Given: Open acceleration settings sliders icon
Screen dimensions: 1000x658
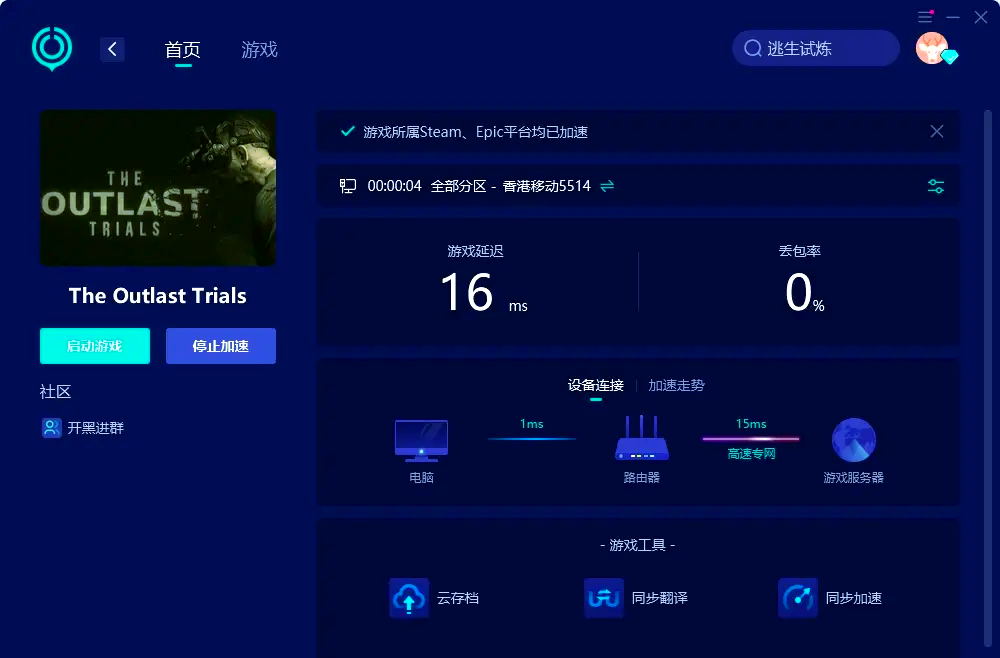Looking at the screenshot, I should (936, 186).
